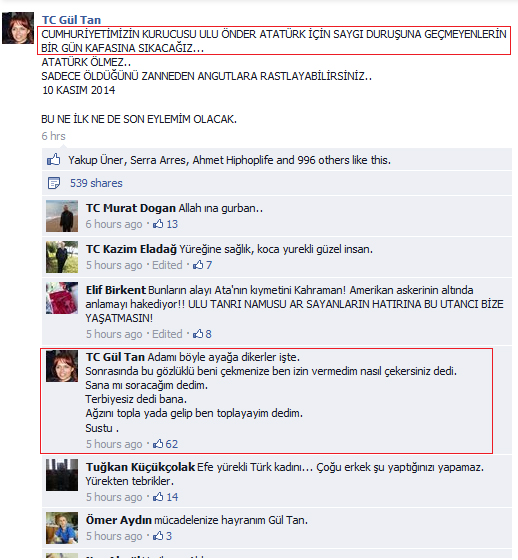The width and height of the screenshot is (518, 560).
Task: Open TC Gül Tan's profile from post header
Action: click(71, 20)
